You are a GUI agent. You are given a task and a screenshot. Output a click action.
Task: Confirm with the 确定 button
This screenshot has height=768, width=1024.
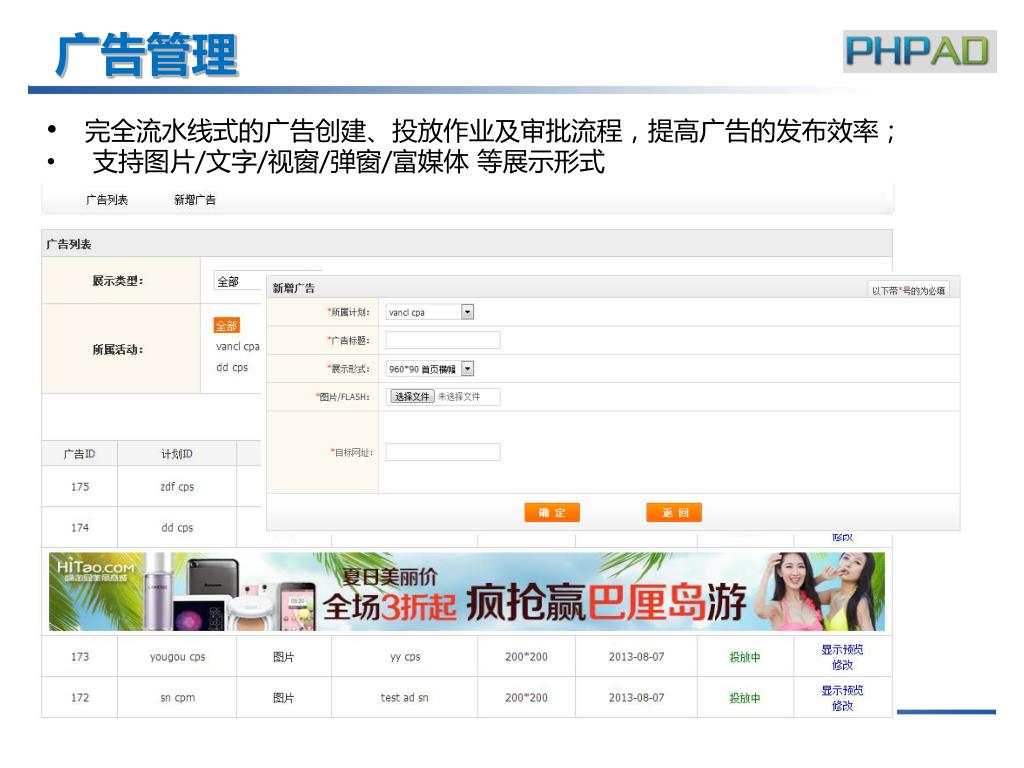pos(552,513)
